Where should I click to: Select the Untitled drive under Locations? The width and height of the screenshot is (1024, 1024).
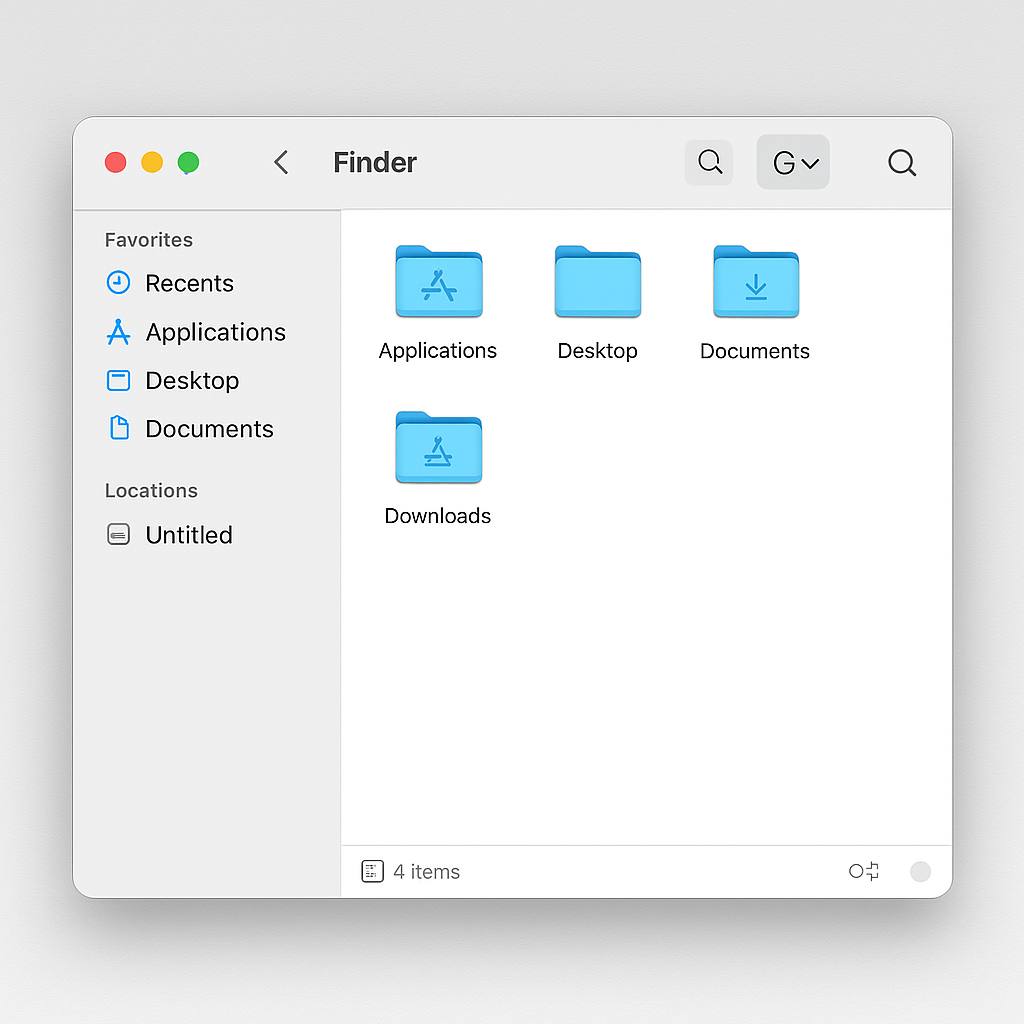point(189,534)
